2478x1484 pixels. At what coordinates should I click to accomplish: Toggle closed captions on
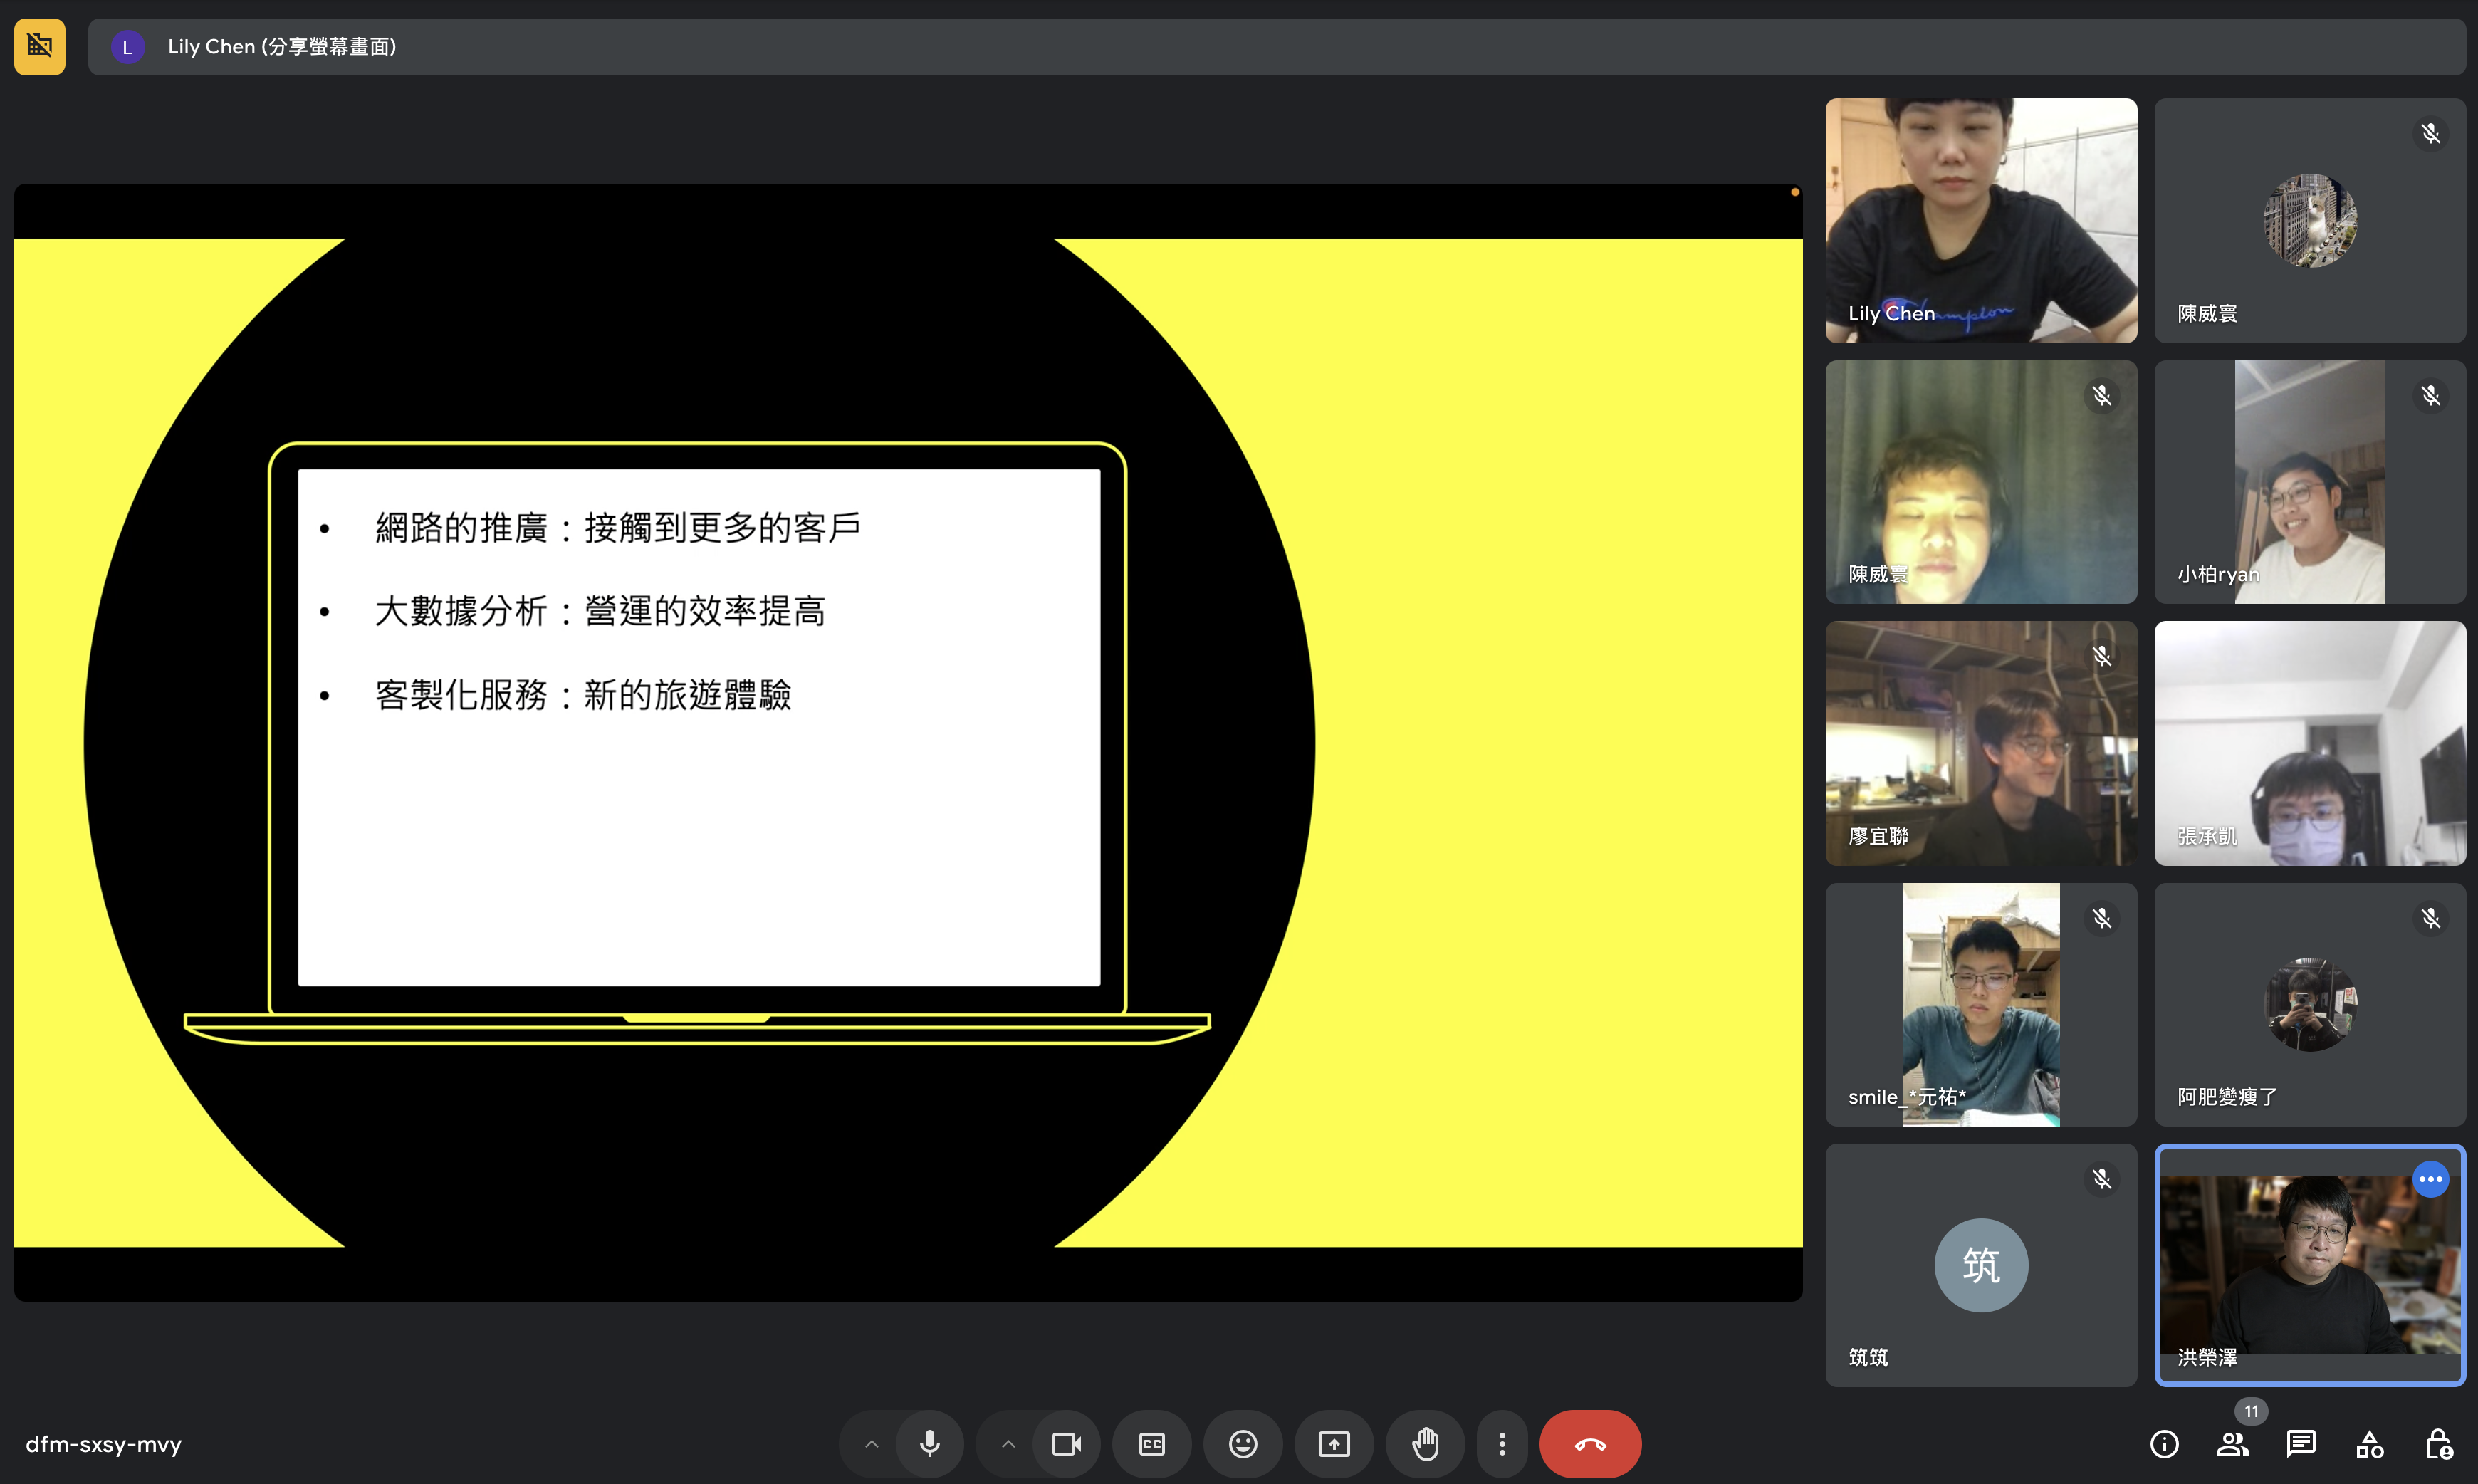pos(1151,1443)
